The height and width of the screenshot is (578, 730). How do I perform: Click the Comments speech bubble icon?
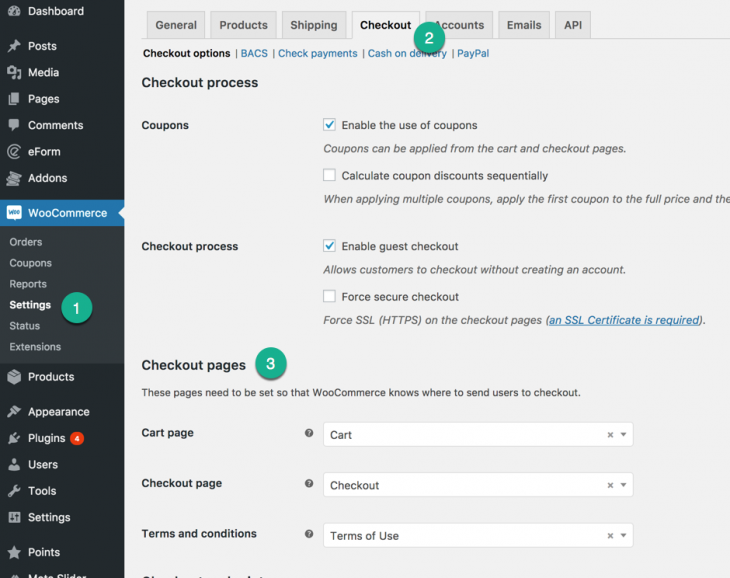14,125
